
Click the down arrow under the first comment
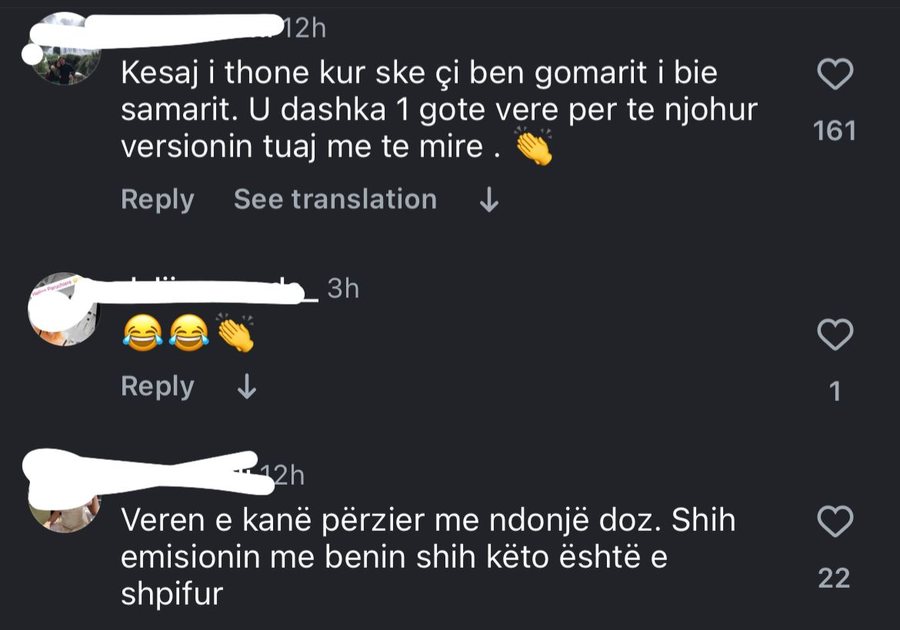pyautogui.click(x=487, y=199)
